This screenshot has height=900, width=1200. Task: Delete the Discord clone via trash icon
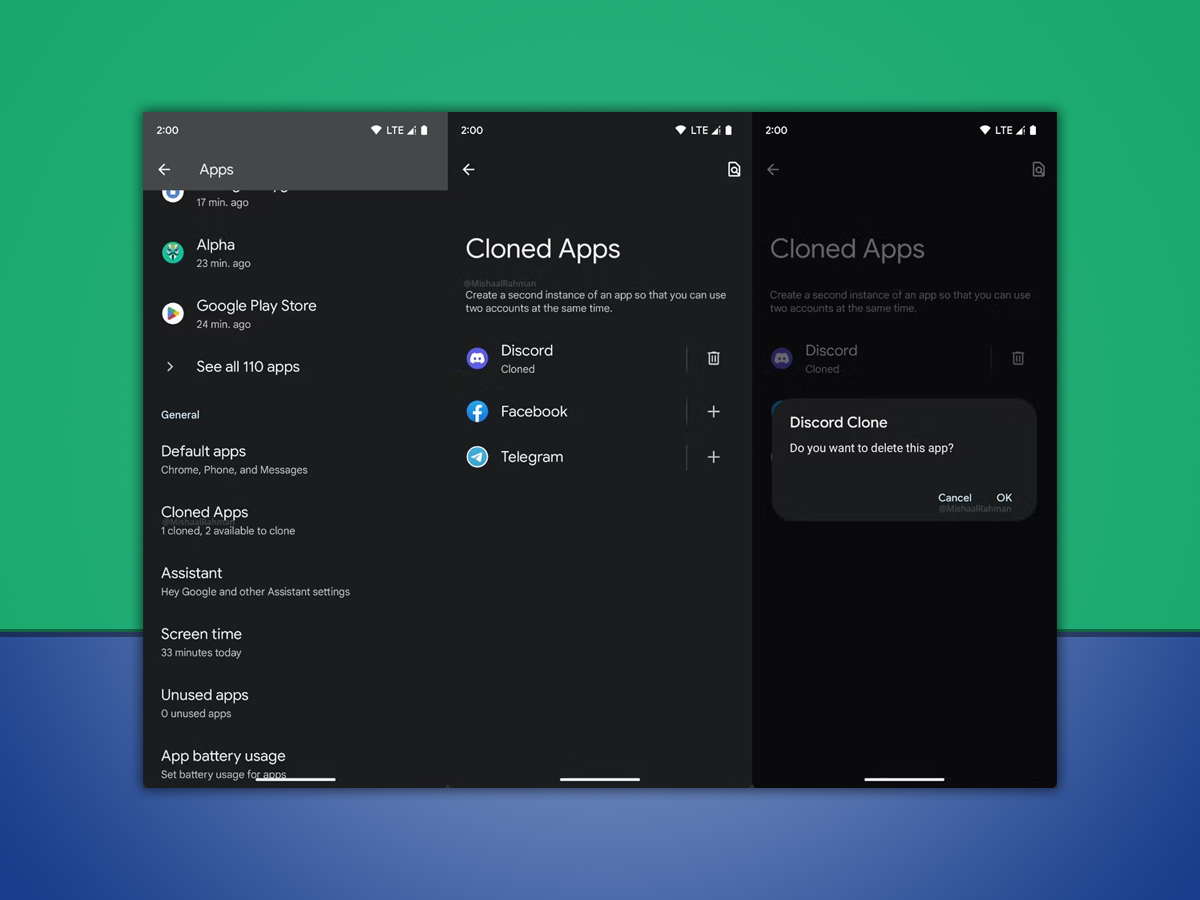coord(714,358)
